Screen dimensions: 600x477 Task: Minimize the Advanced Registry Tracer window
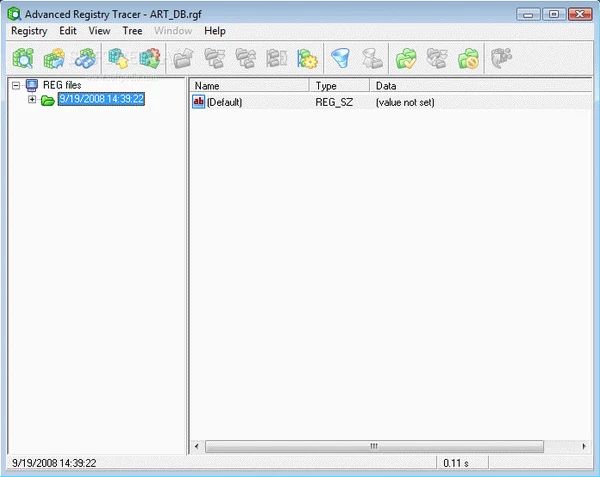click(x=528, y=15)
